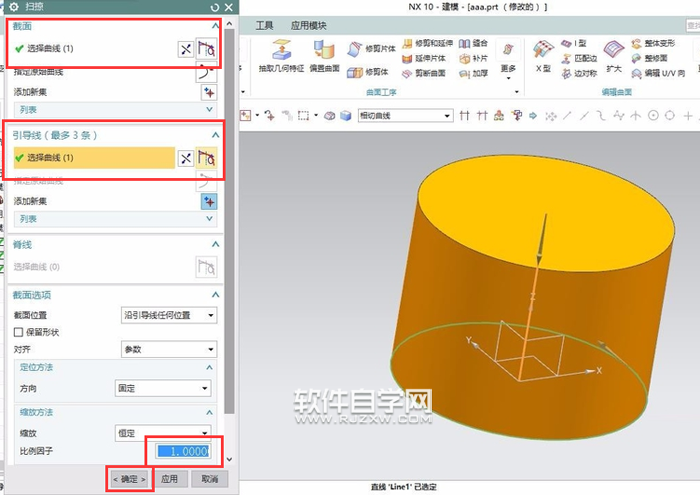Click the 应用 button
The image size is (700, 495).
(x=169, y=479)
